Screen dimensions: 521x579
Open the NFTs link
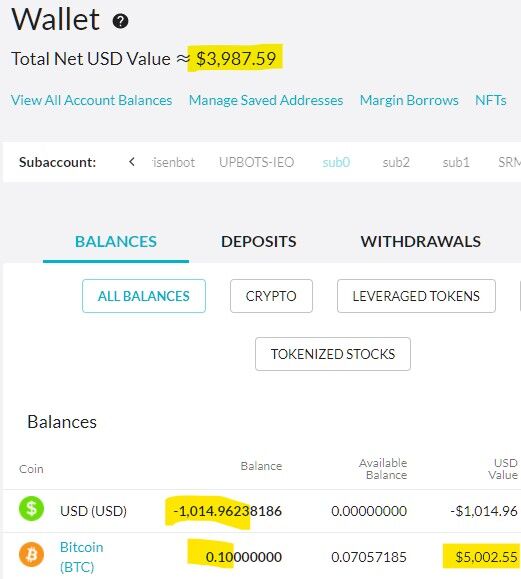click(x=491, y=100)
